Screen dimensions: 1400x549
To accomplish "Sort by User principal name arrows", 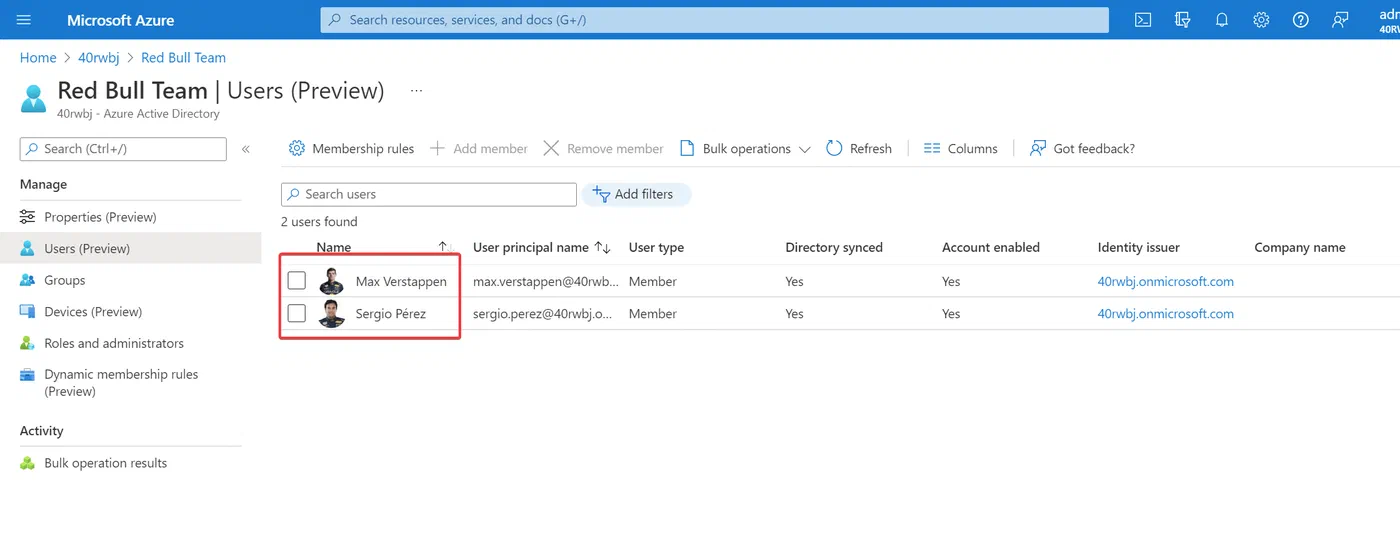I will point(602,247).
